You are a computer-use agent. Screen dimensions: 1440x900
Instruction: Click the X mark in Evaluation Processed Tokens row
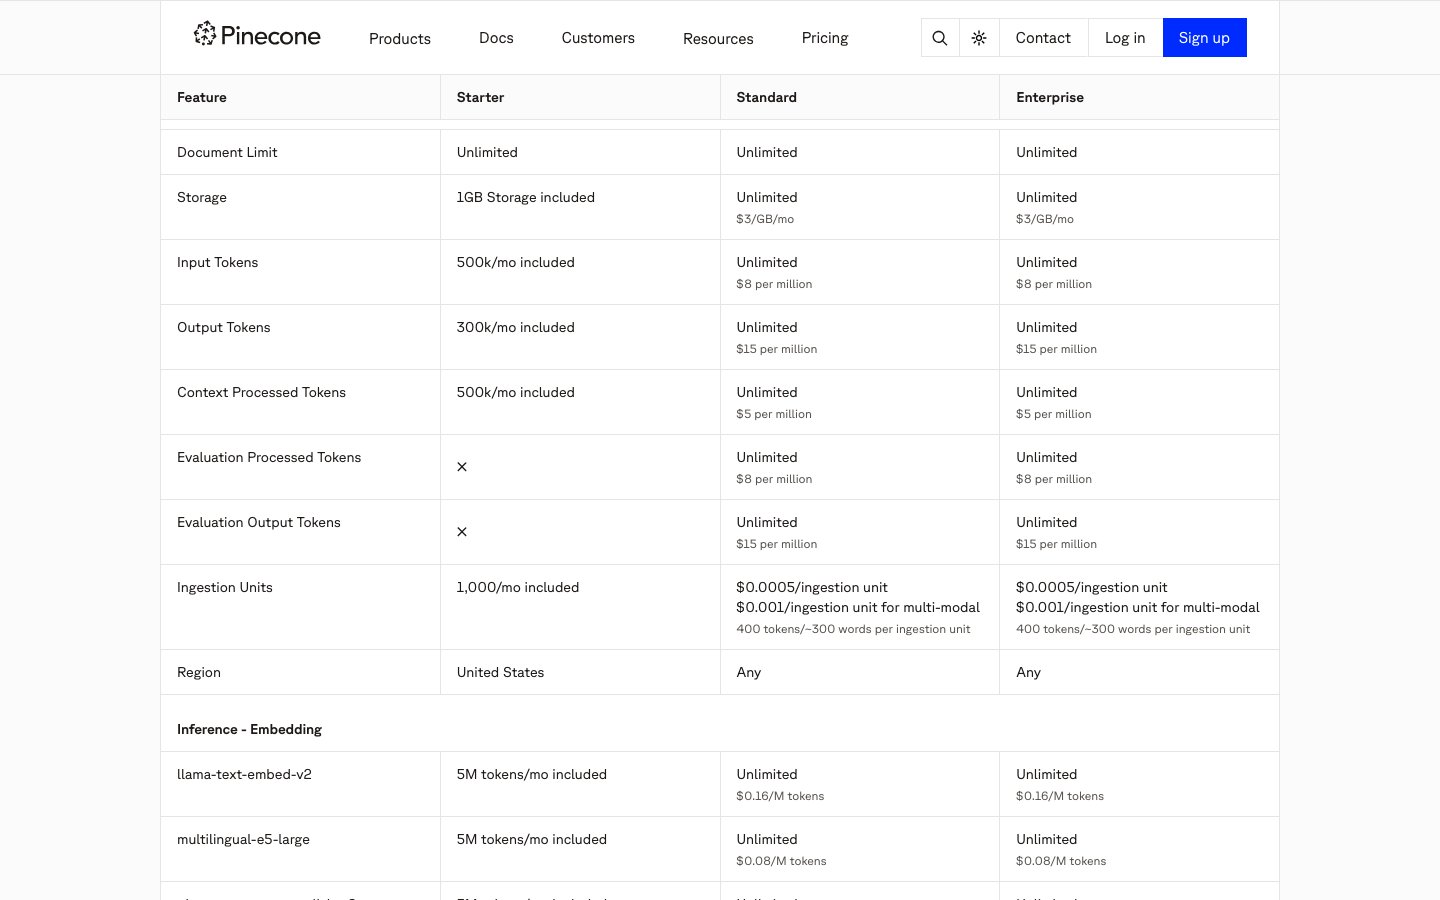(x=462, y=467)
